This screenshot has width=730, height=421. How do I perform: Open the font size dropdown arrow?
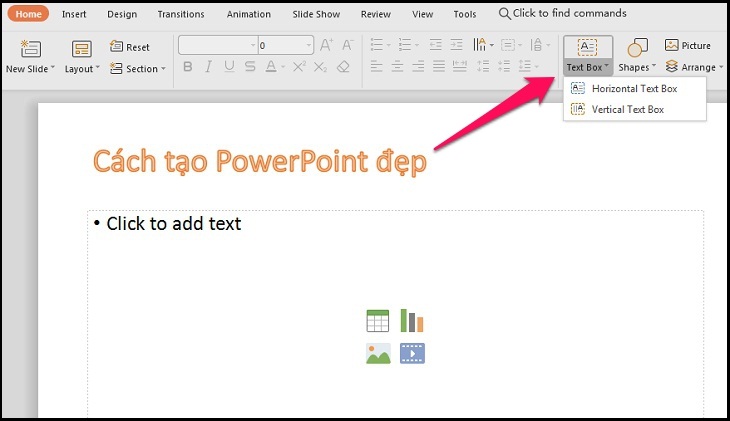click(309, 46)
